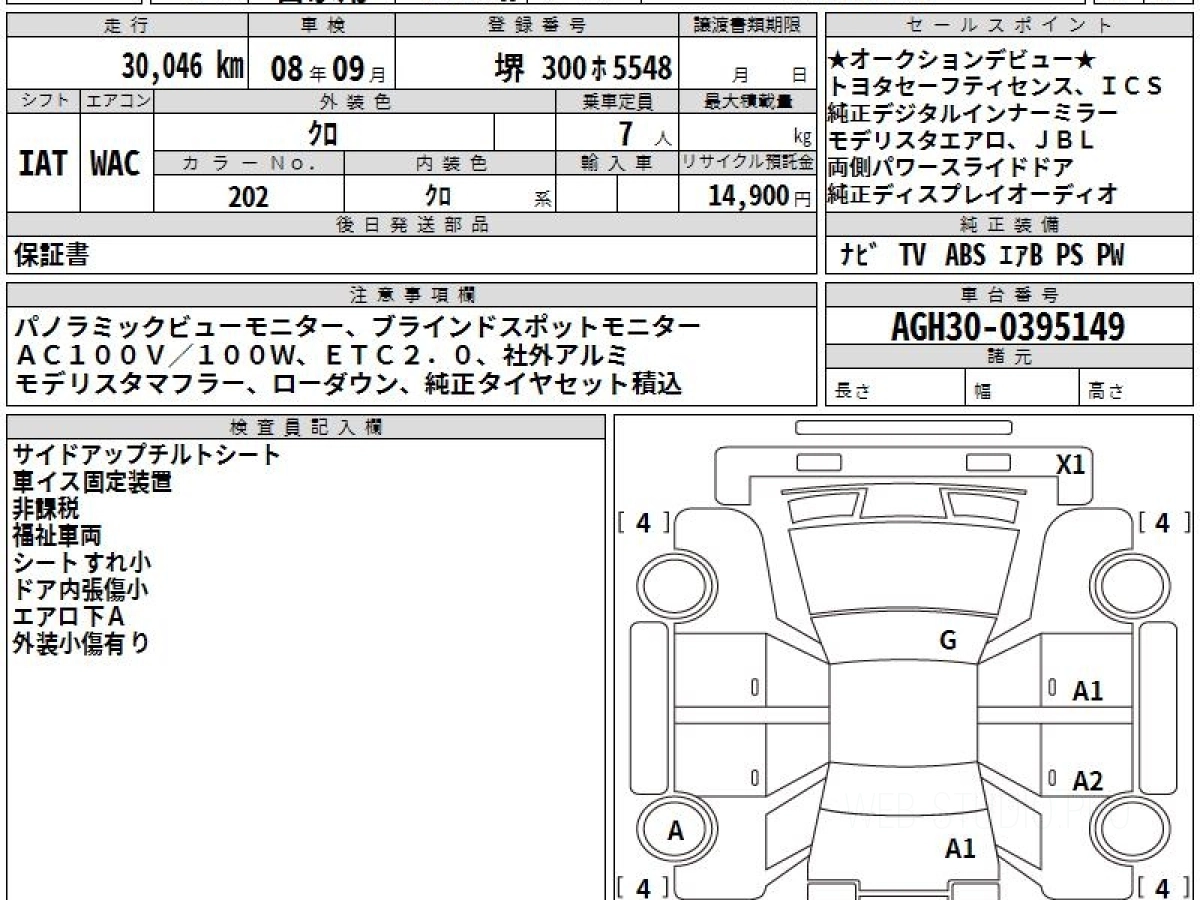Click the G mark on the windshield
The image size is (1200, 900).
click(948, 641)
